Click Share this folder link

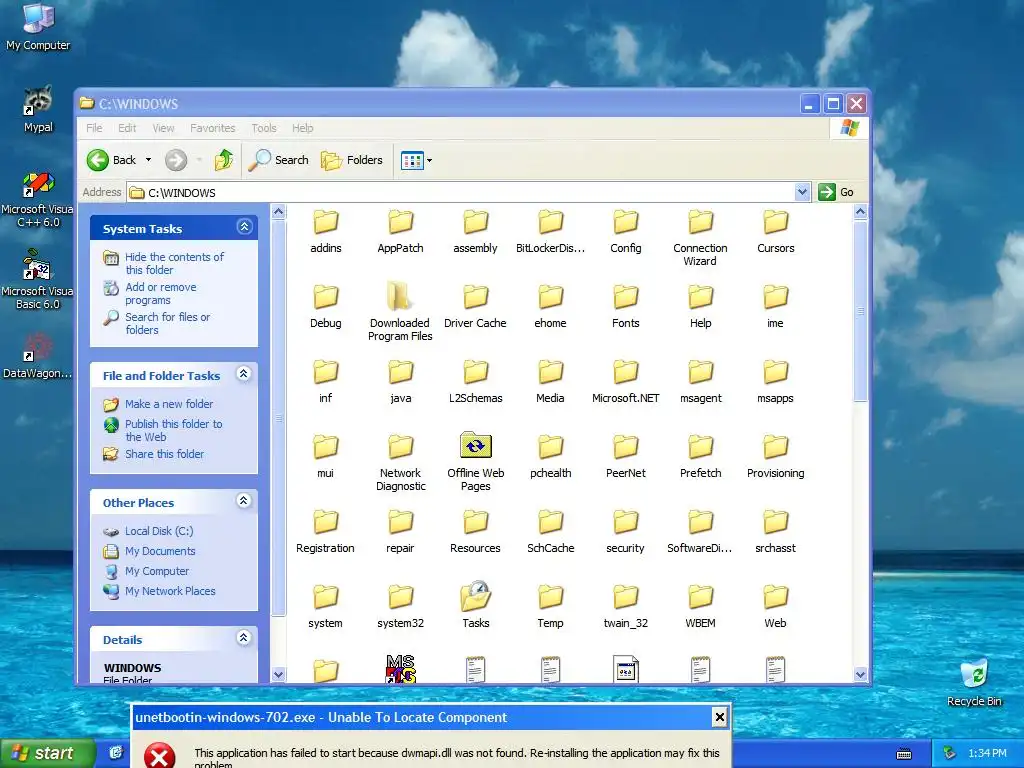click(165, 454)
